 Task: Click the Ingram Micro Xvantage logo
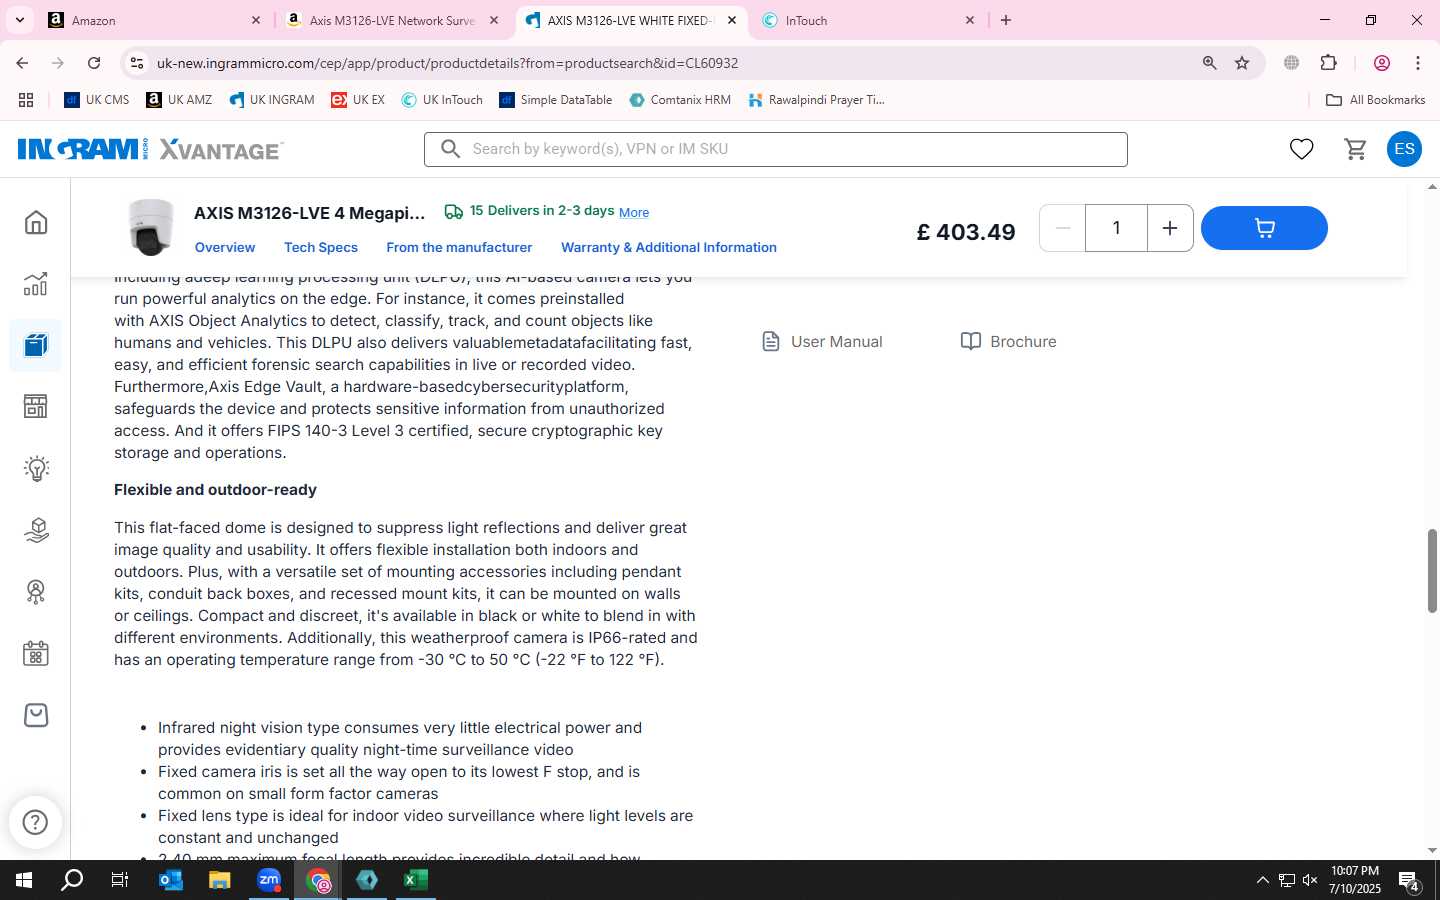tap(150, 149)
